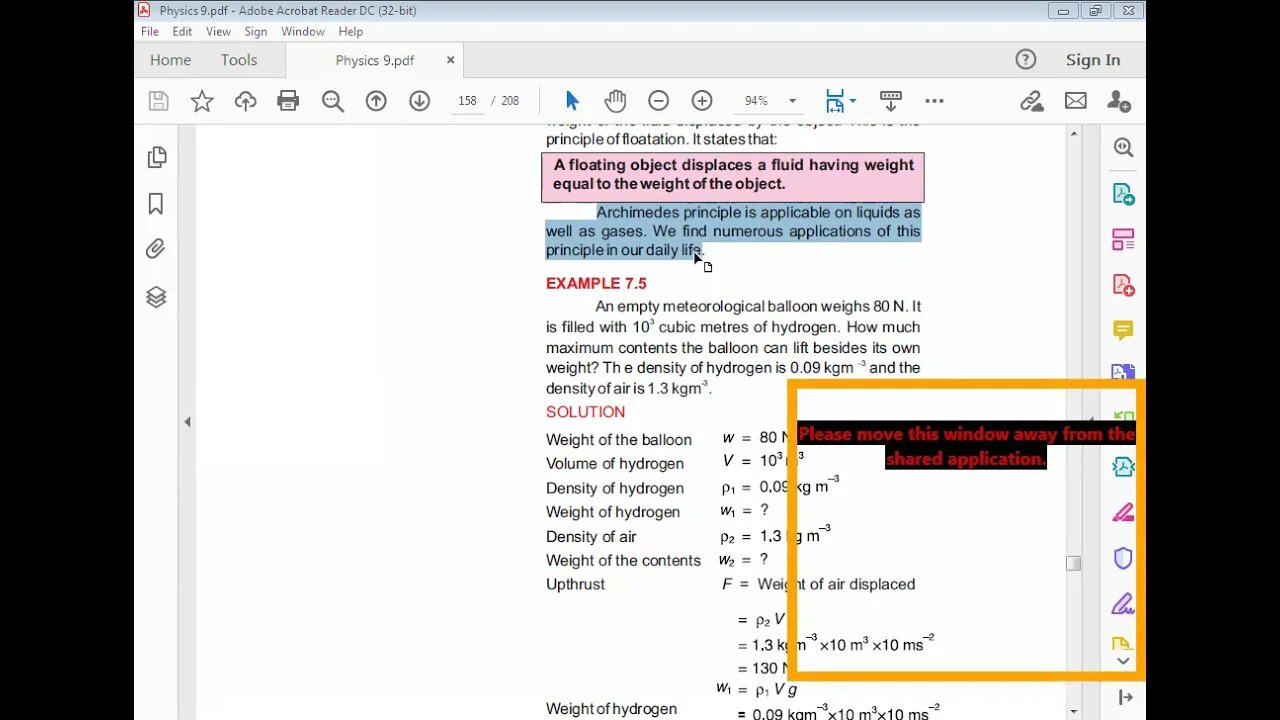This screenshot has height=720, width=1280.
Task: Click the add people share icon
Action: click(1118, 101)
